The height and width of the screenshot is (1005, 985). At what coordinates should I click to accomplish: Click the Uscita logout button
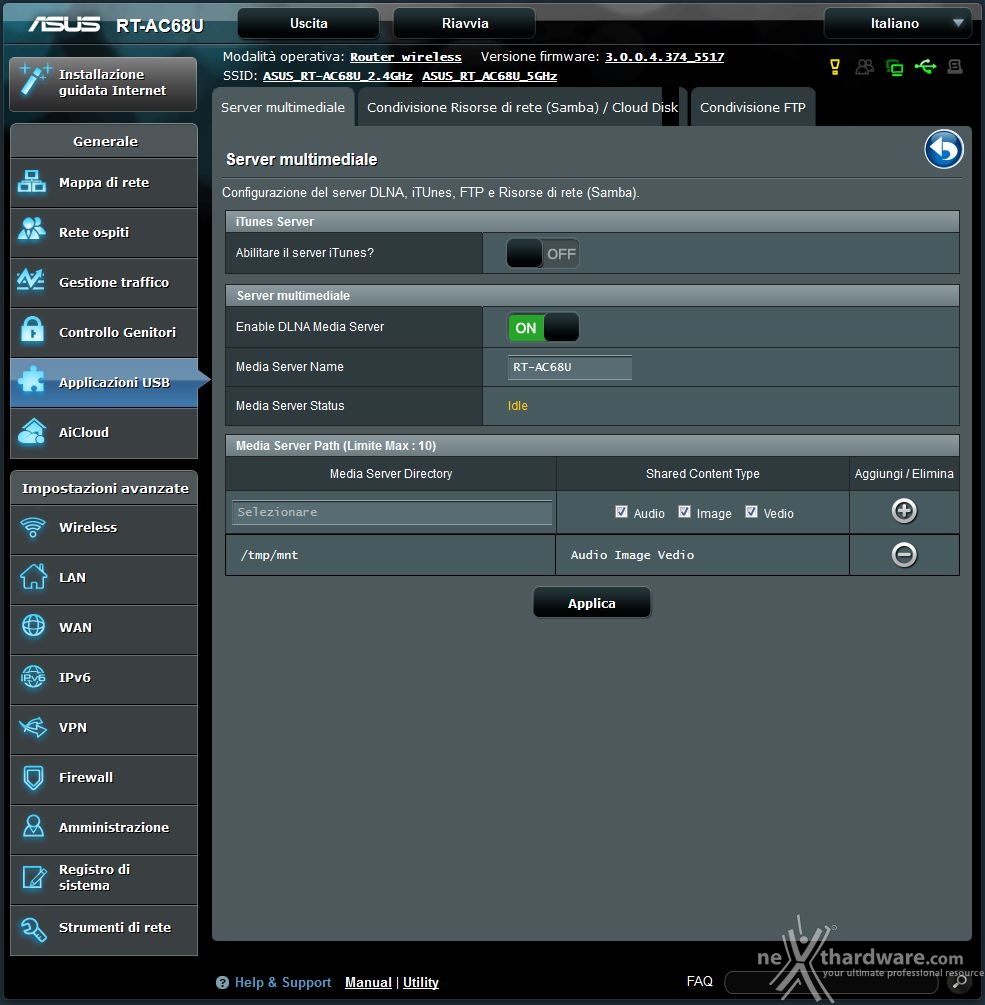tap(308, 24)
